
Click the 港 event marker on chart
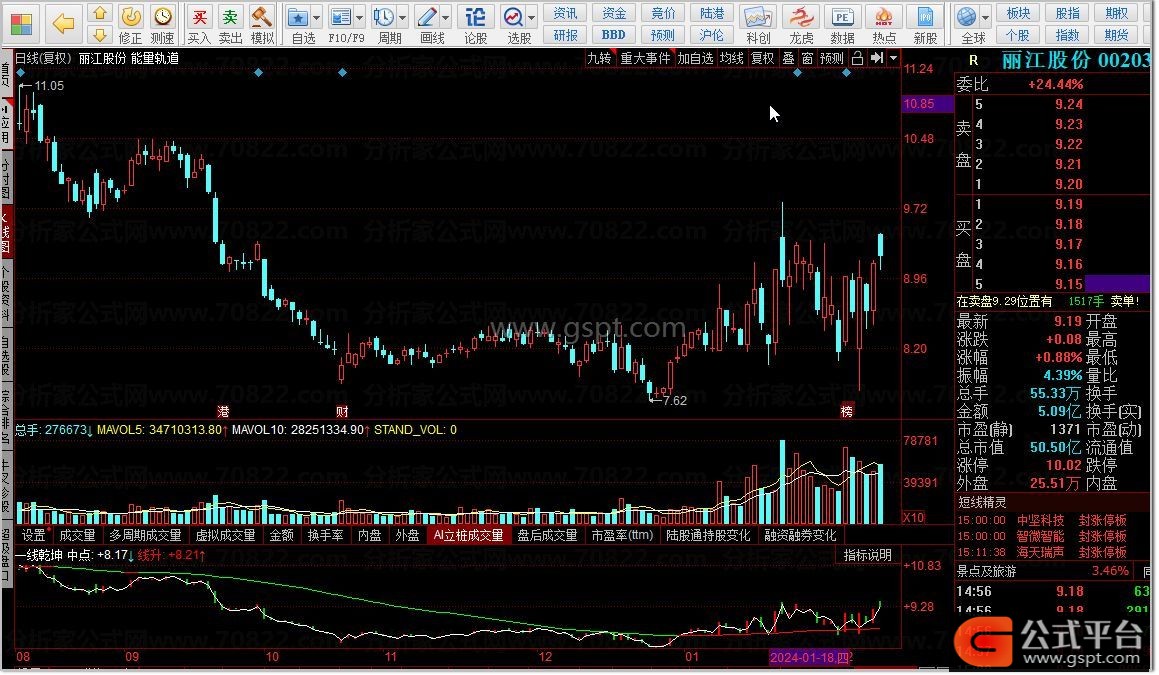[222, 412]
